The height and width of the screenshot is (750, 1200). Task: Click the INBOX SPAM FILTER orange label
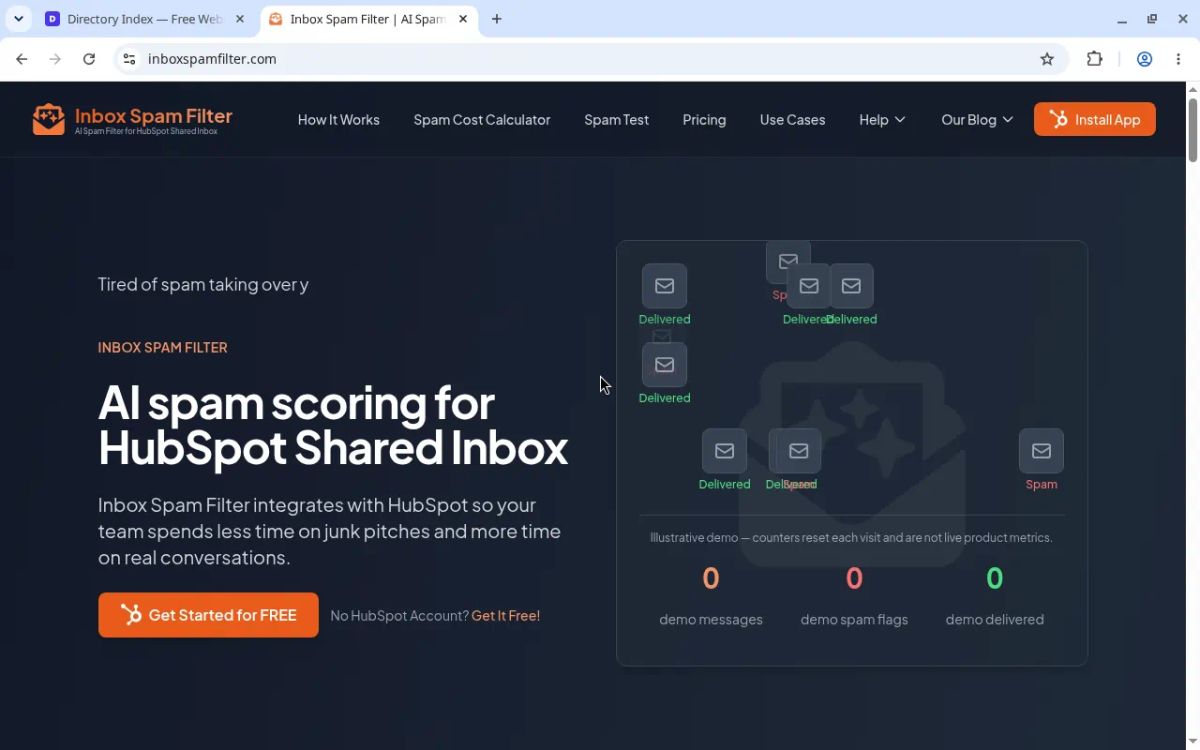pos(163,348)
